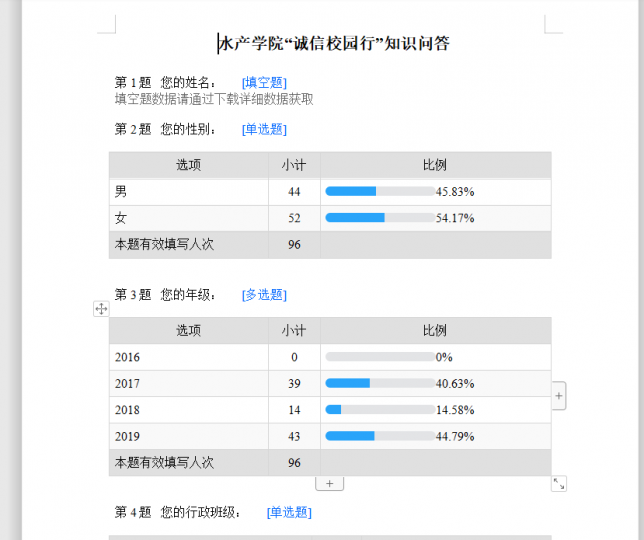Viewport: 644px width, 540px height.
Task: Open the [填空题] link for question 1
Action: coord(264,82)
